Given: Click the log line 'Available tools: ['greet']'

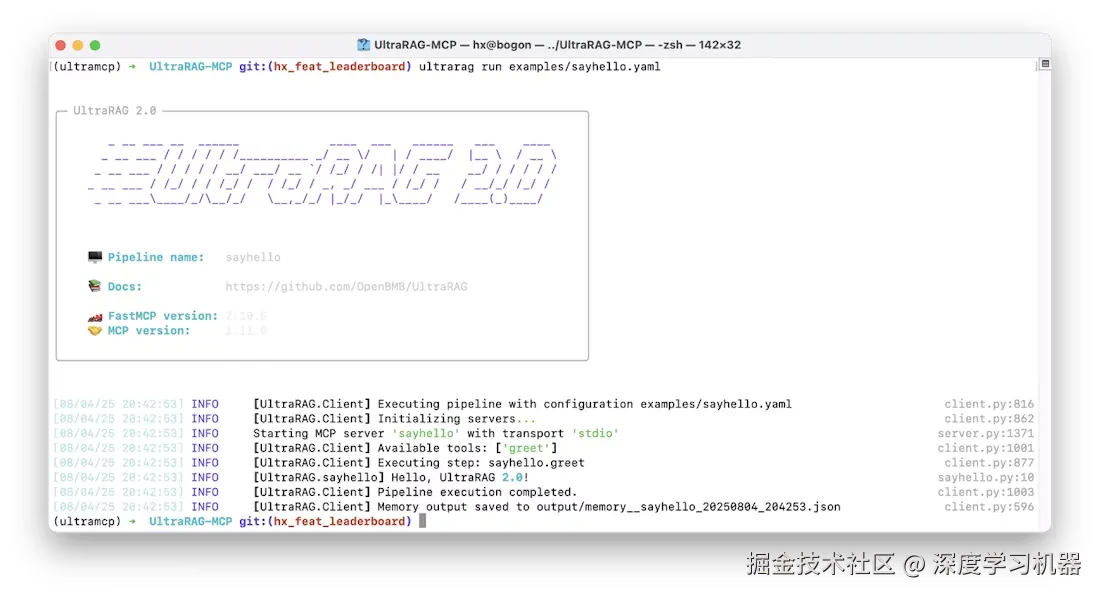Looking at the screenshot, I should point(405,448).
